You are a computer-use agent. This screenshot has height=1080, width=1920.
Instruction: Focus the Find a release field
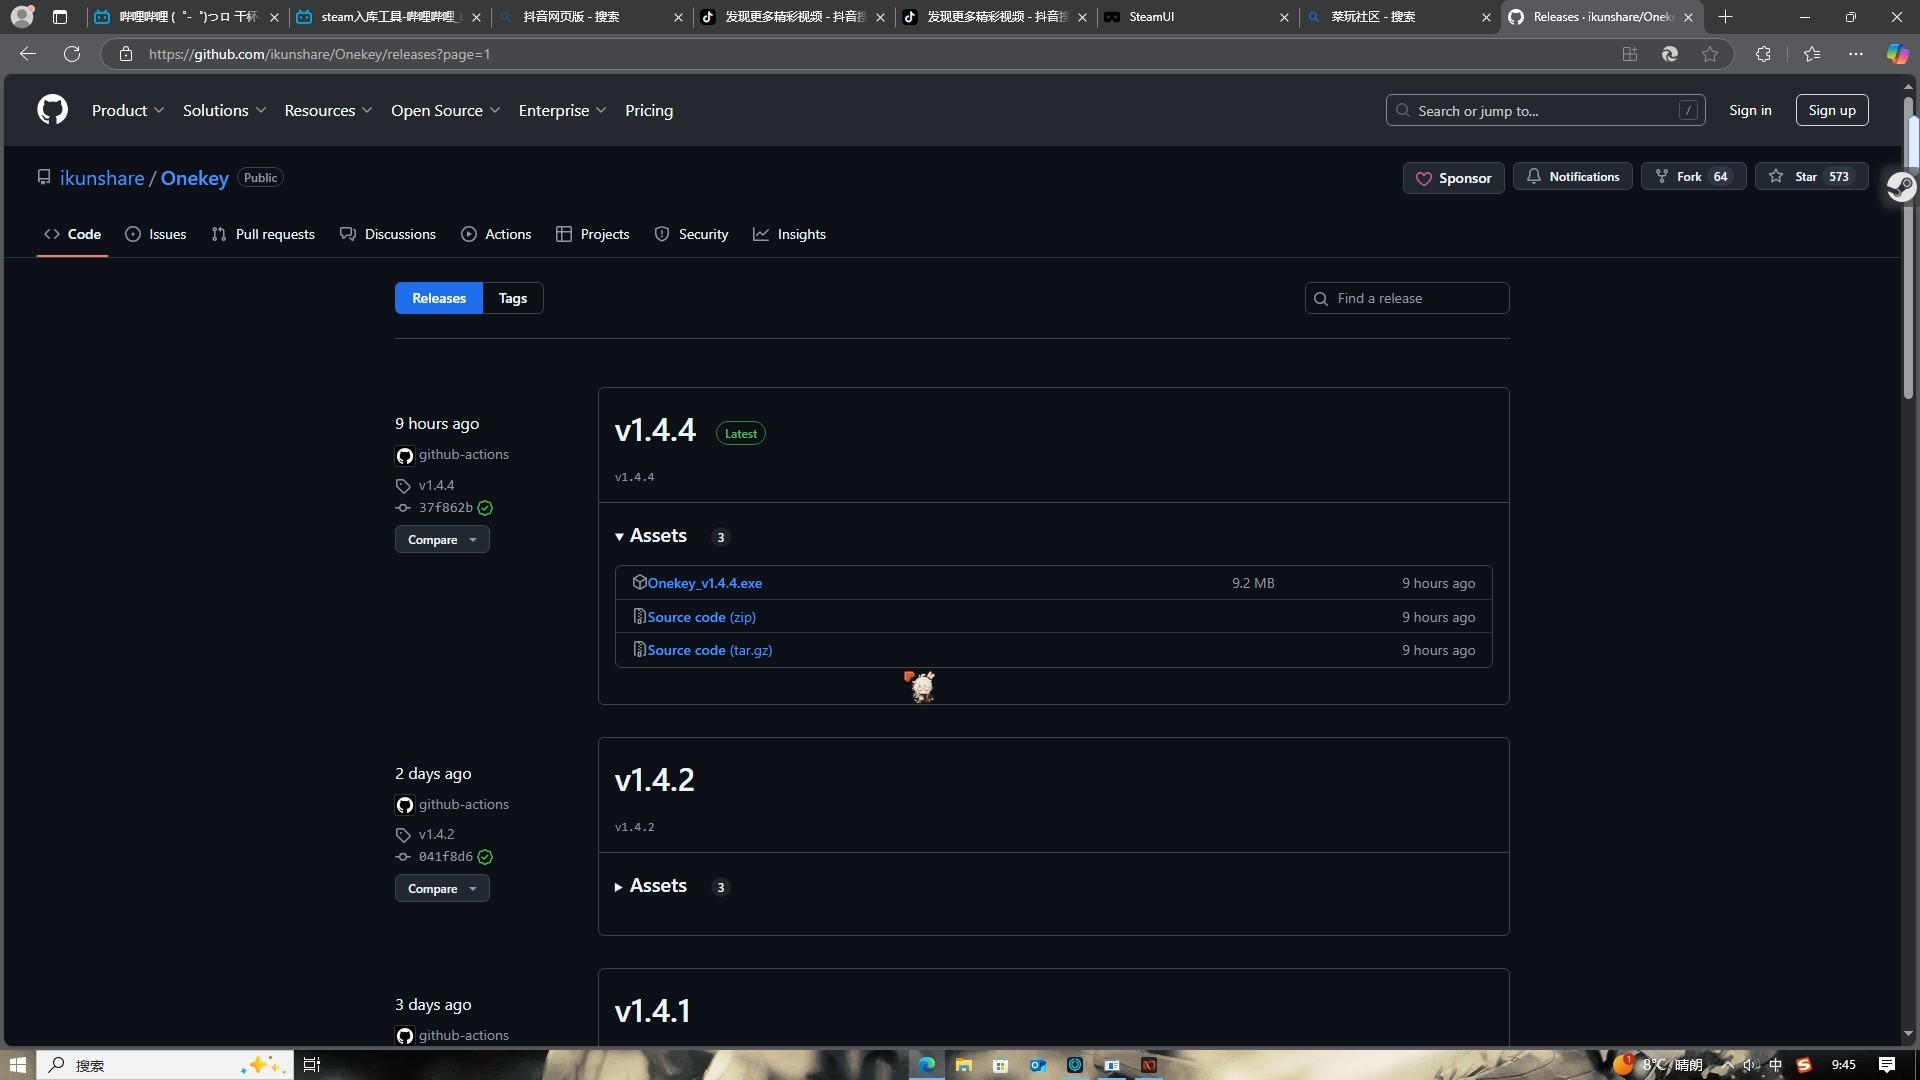(1407, 298)
